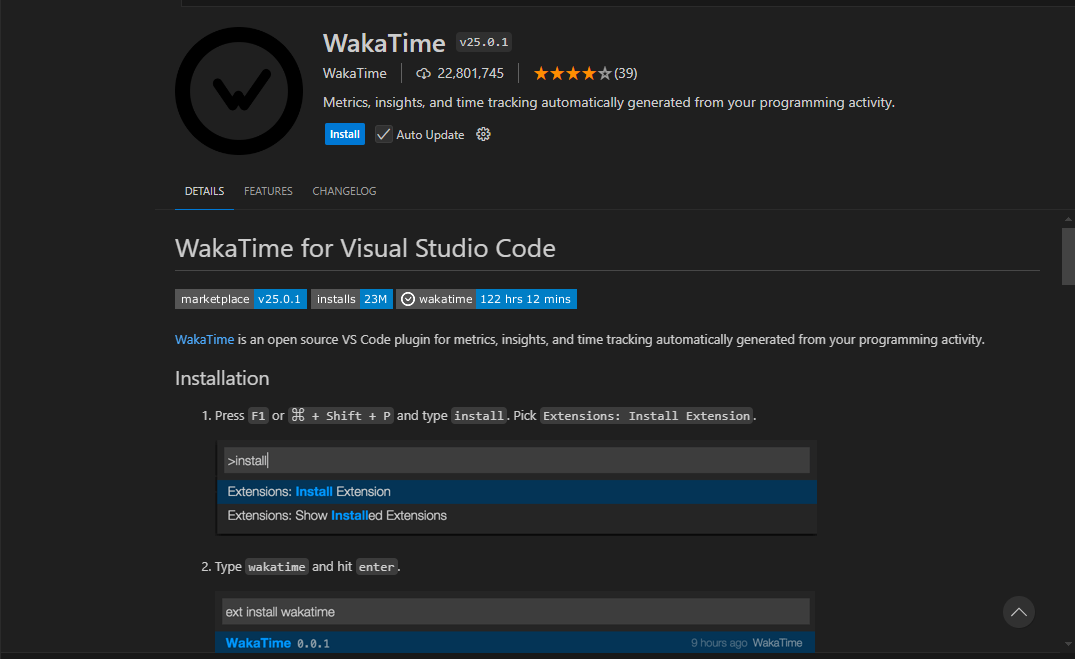
Task: Click 'Extensions: Install Extension' row in screenshot
Action: click(x=517, y=492)
